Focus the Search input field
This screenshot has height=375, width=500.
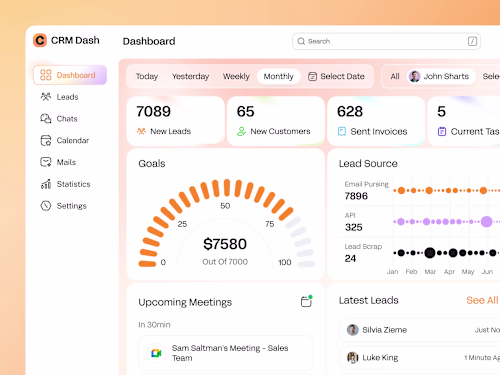[x=386, y=41]
